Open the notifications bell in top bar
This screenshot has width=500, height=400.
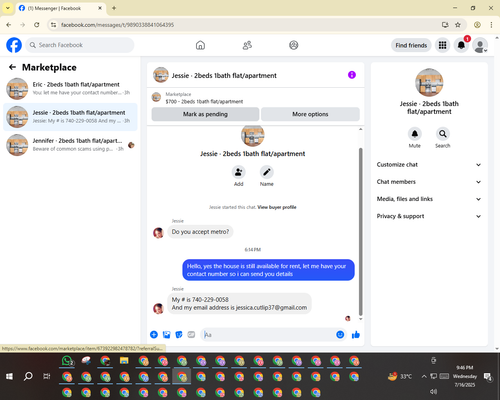click(461, 45)
